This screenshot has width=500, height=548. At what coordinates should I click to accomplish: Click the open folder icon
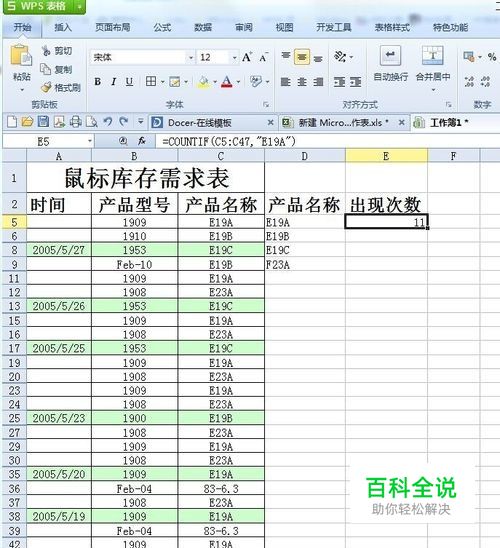pos(27,122)
